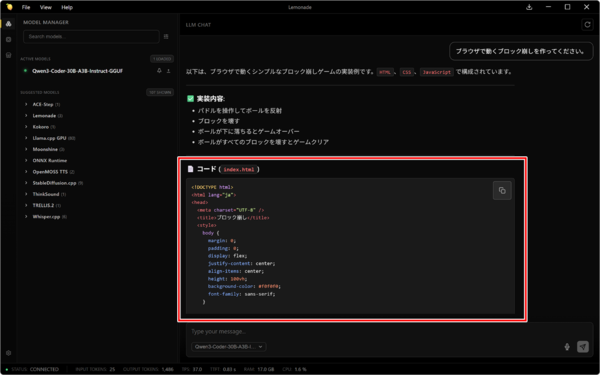Click the Search models field
Viewport: 600px width, 375px height.
91,37
